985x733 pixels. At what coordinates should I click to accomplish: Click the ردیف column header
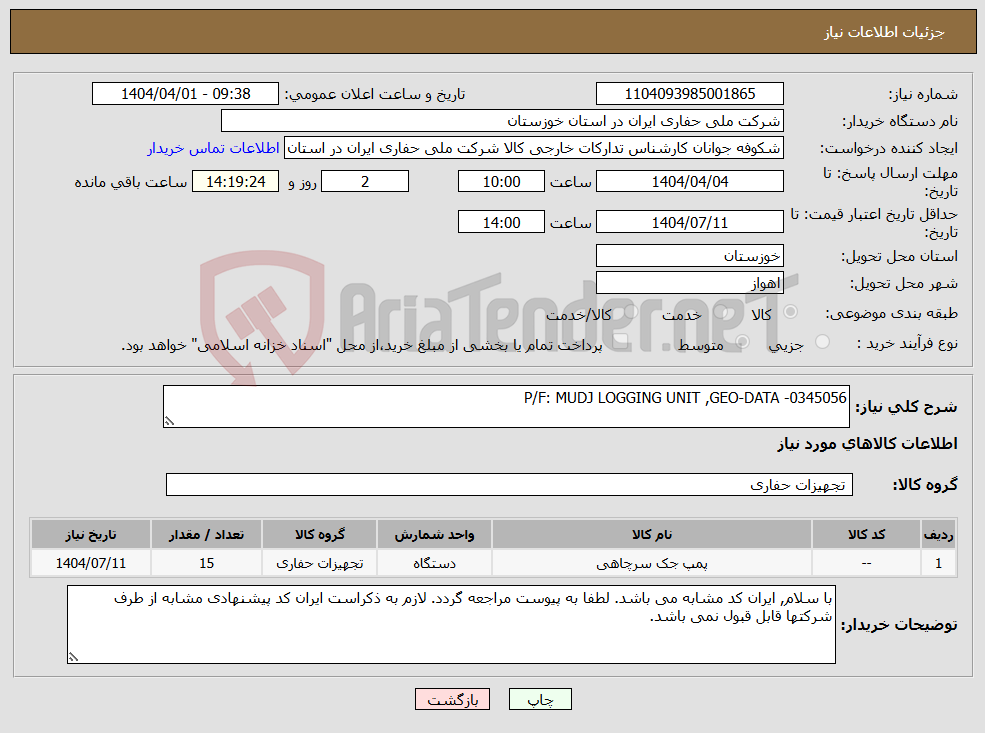pyautogui.click(x=938, y=535)
